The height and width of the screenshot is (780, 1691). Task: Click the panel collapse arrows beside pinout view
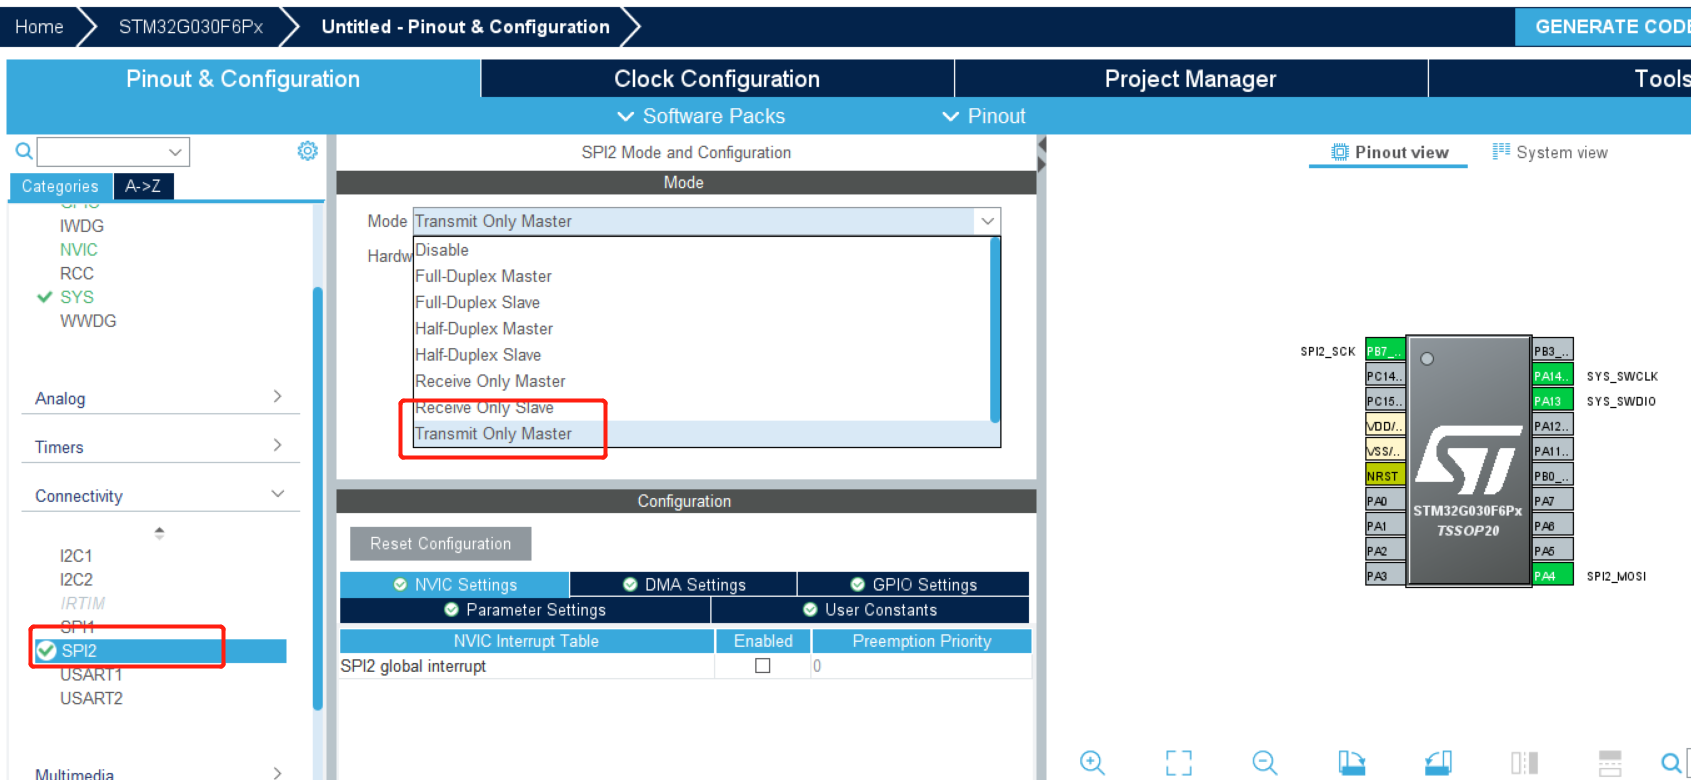pyautogui.click(x=1041, y=155)
